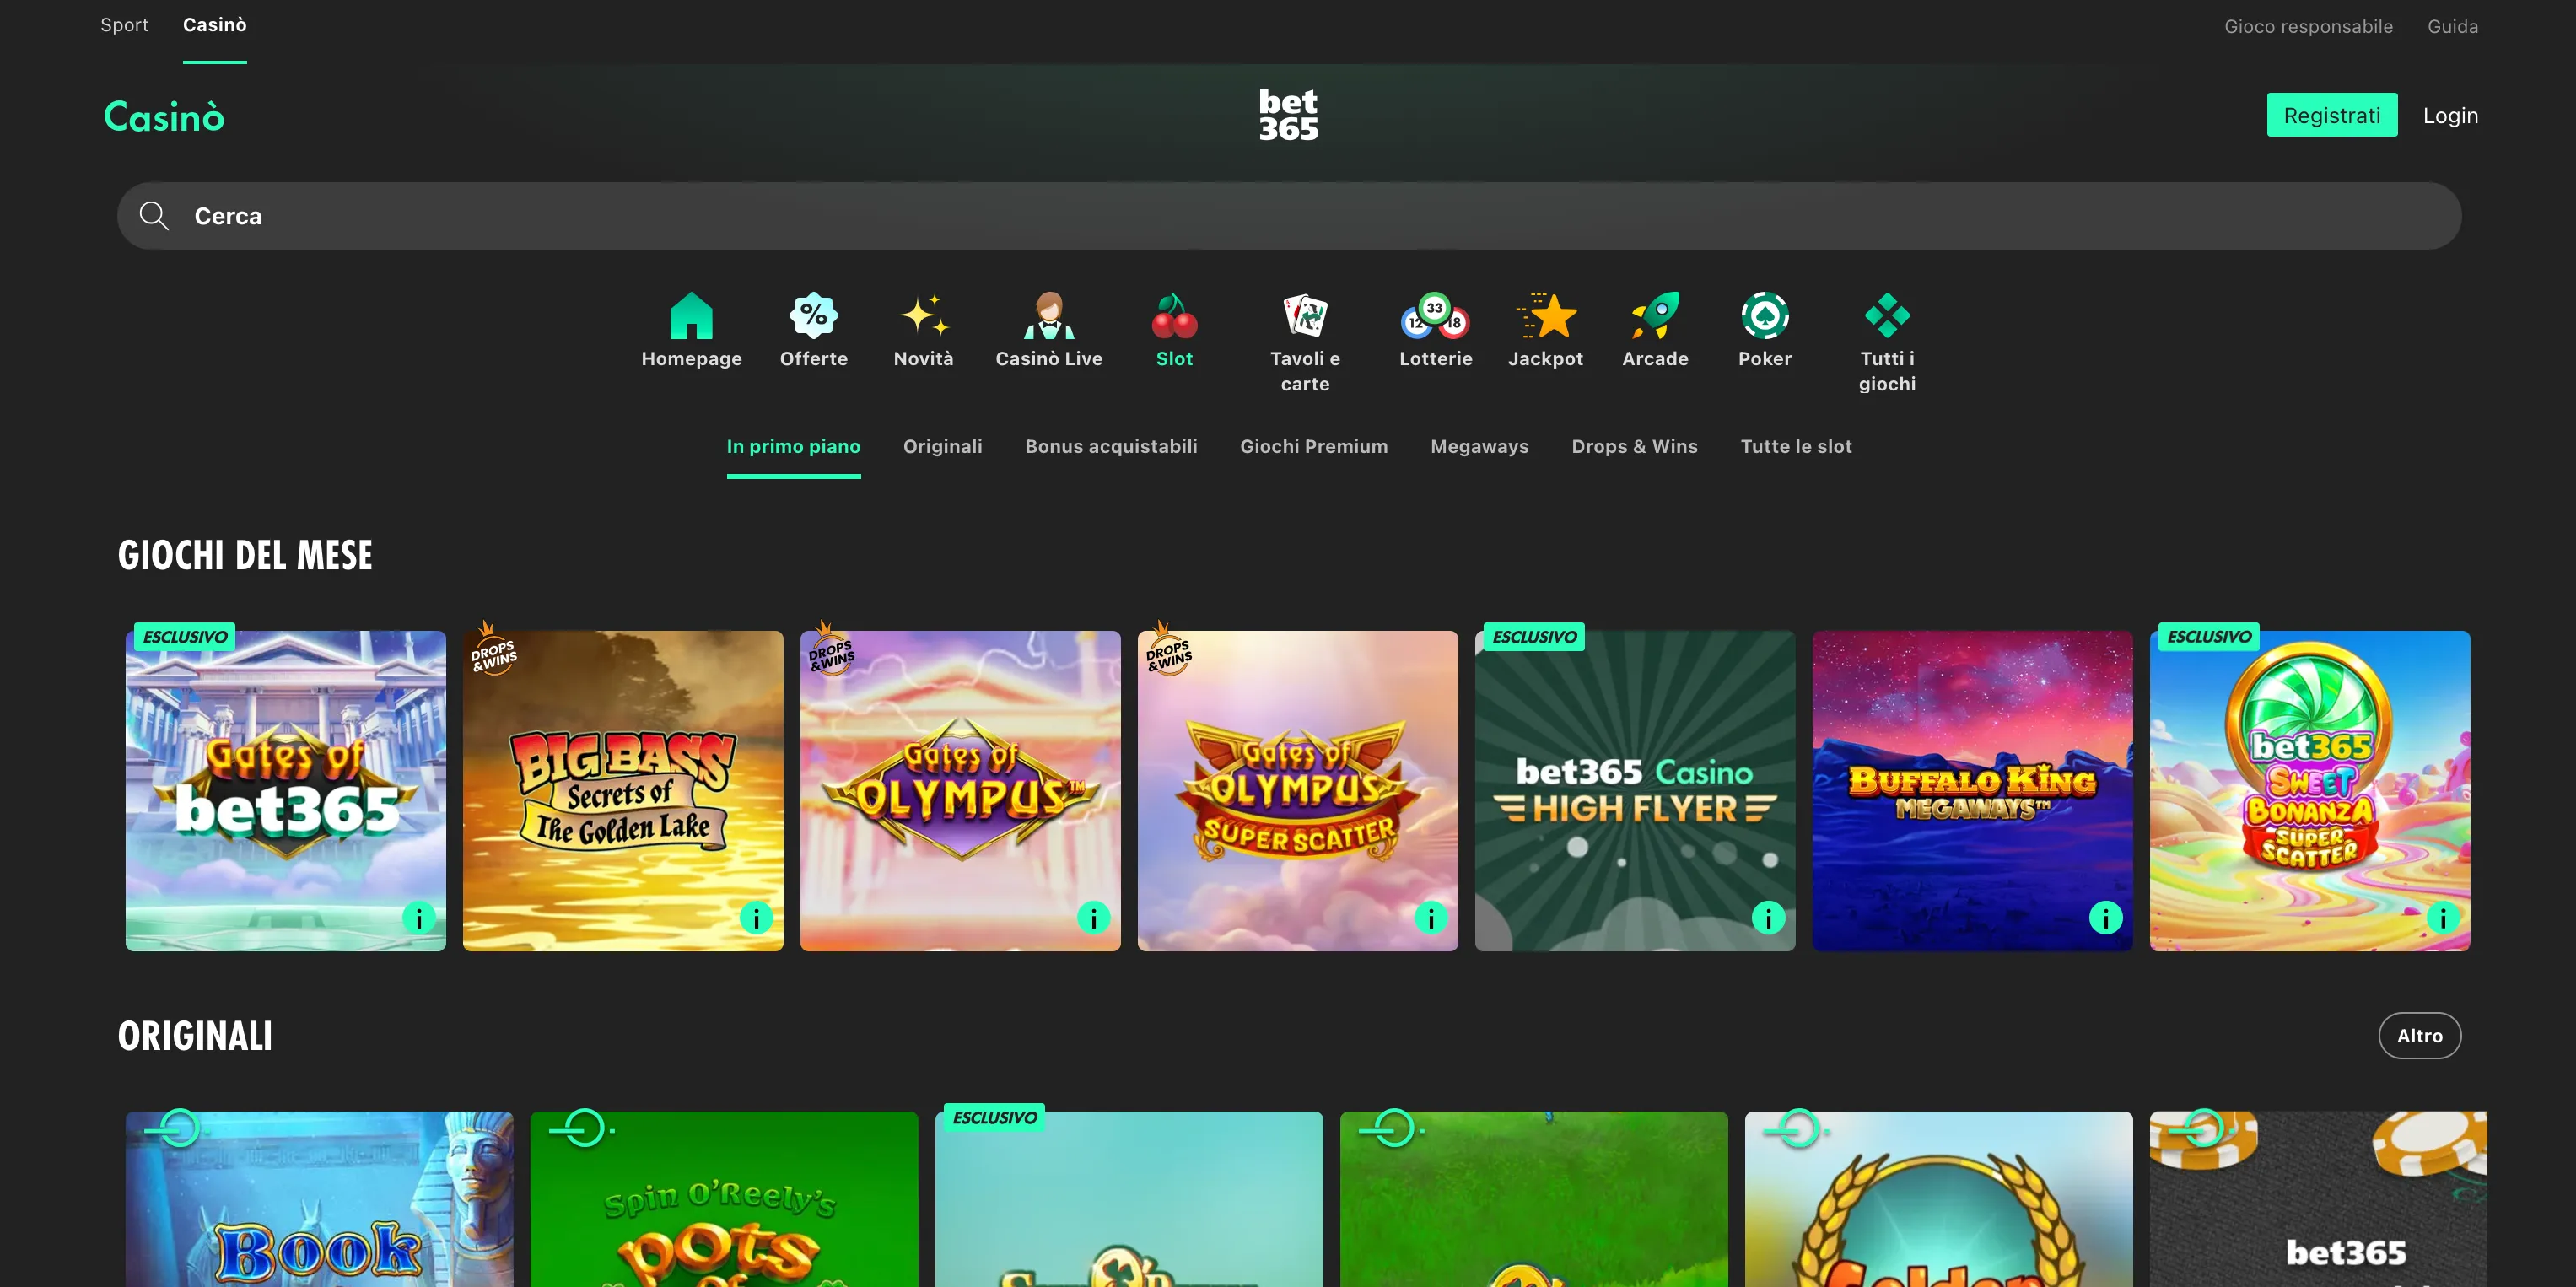Show info for Big Bass Golden Lake
Viewport: 2576px width, 1287px height.
tap(756, 917)
